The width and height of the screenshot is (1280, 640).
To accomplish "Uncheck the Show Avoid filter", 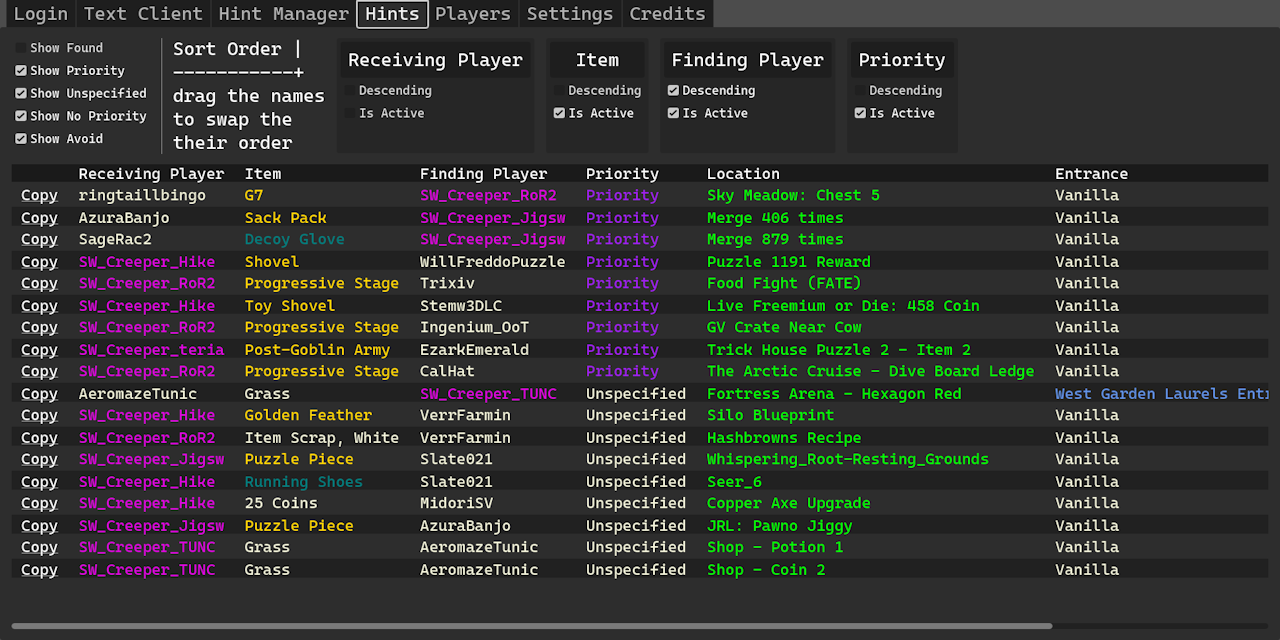I will point(20,138).
